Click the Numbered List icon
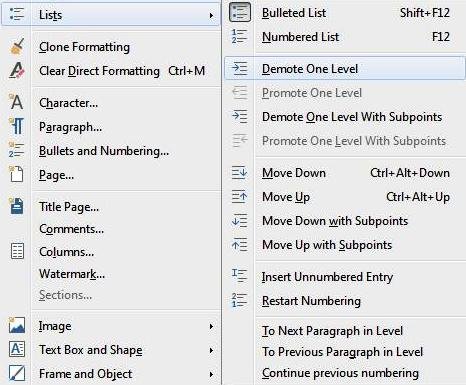The image size is (466, 385). click(x=239, y=36)
